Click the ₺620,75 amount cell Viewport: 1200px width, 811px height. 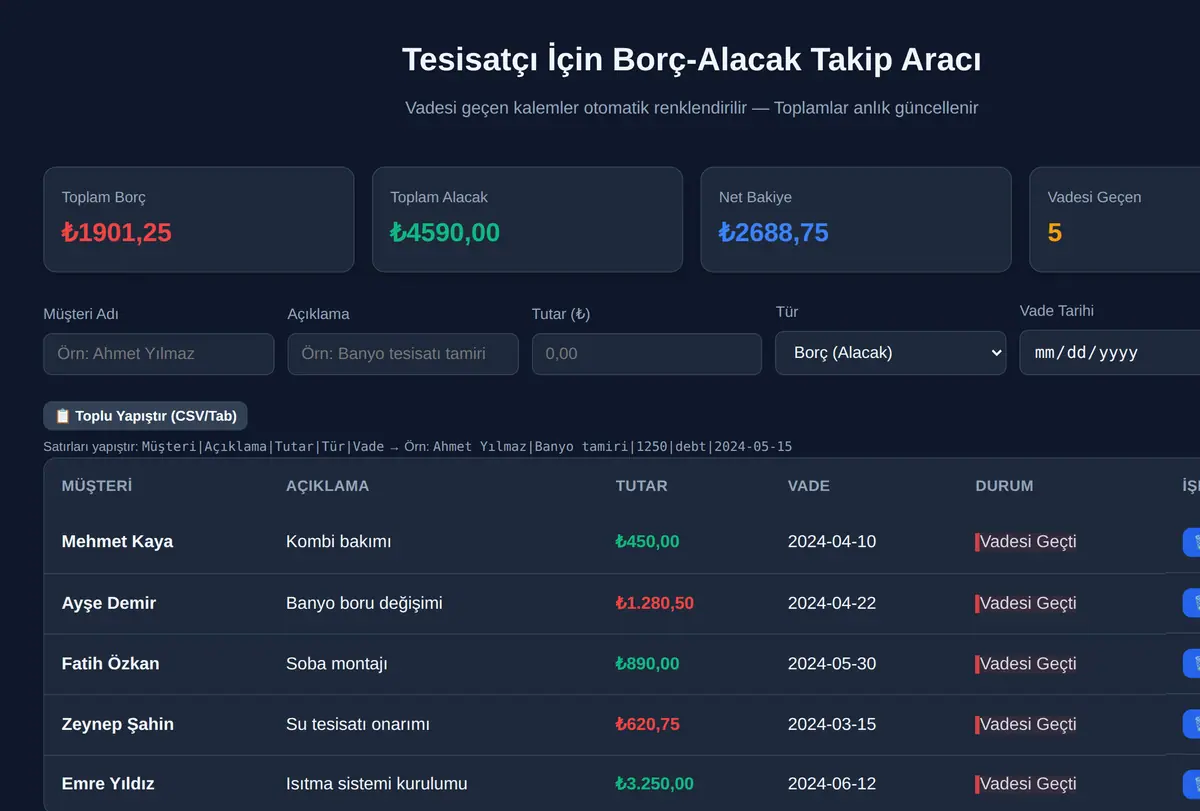pyautogui.click(x=647, y=724)
